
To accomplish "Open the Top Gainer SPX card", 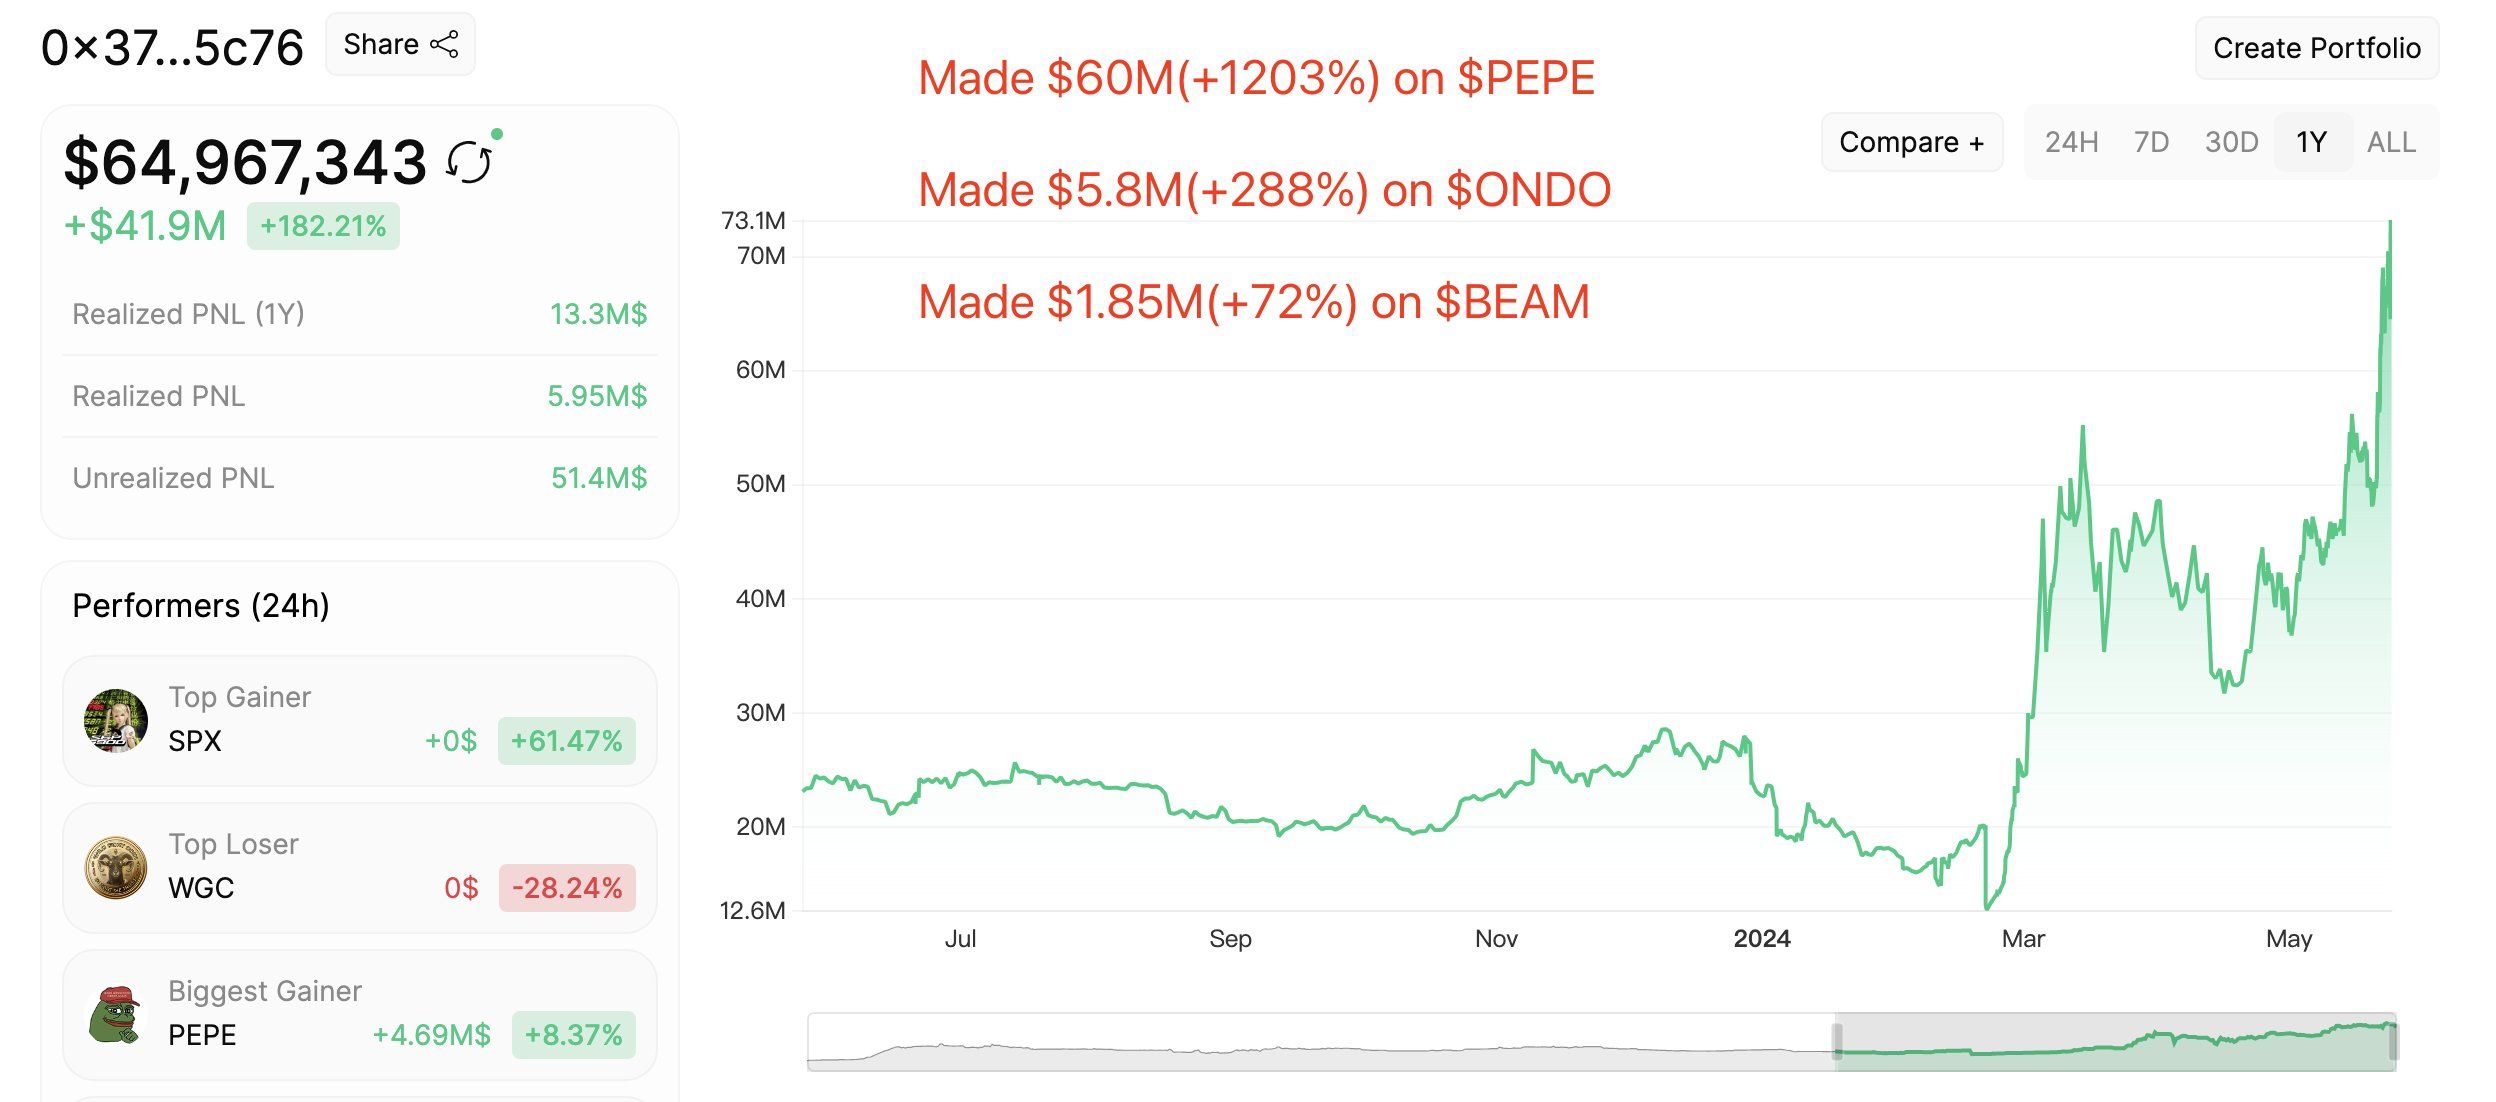I will coord(360,720).
